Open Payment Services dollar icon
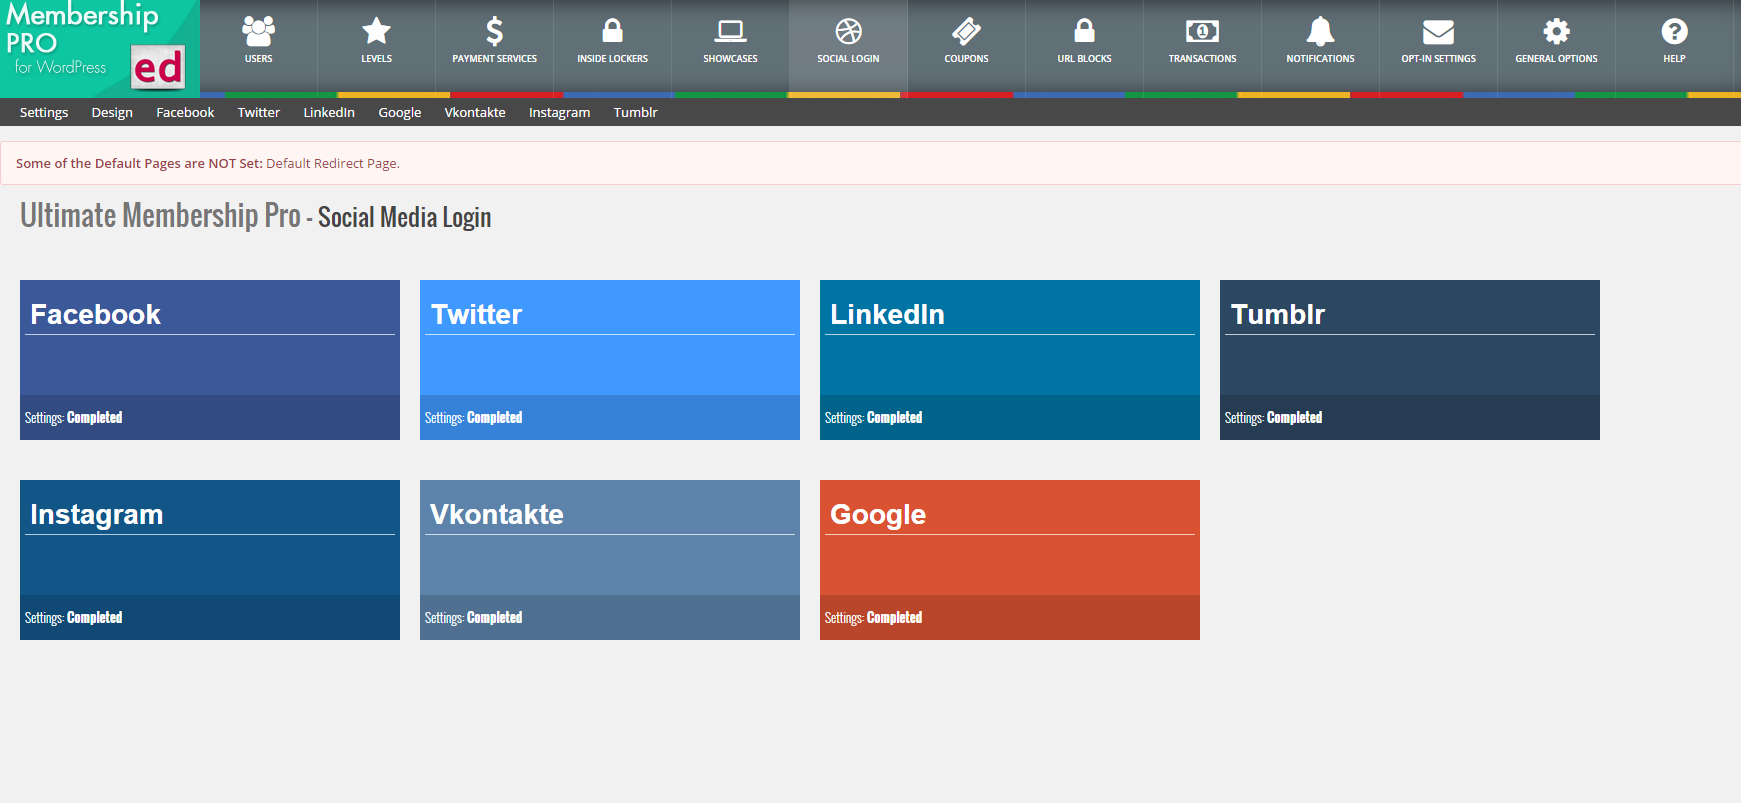This screenshot has height=803, width=1741. (x=494, y=32)
